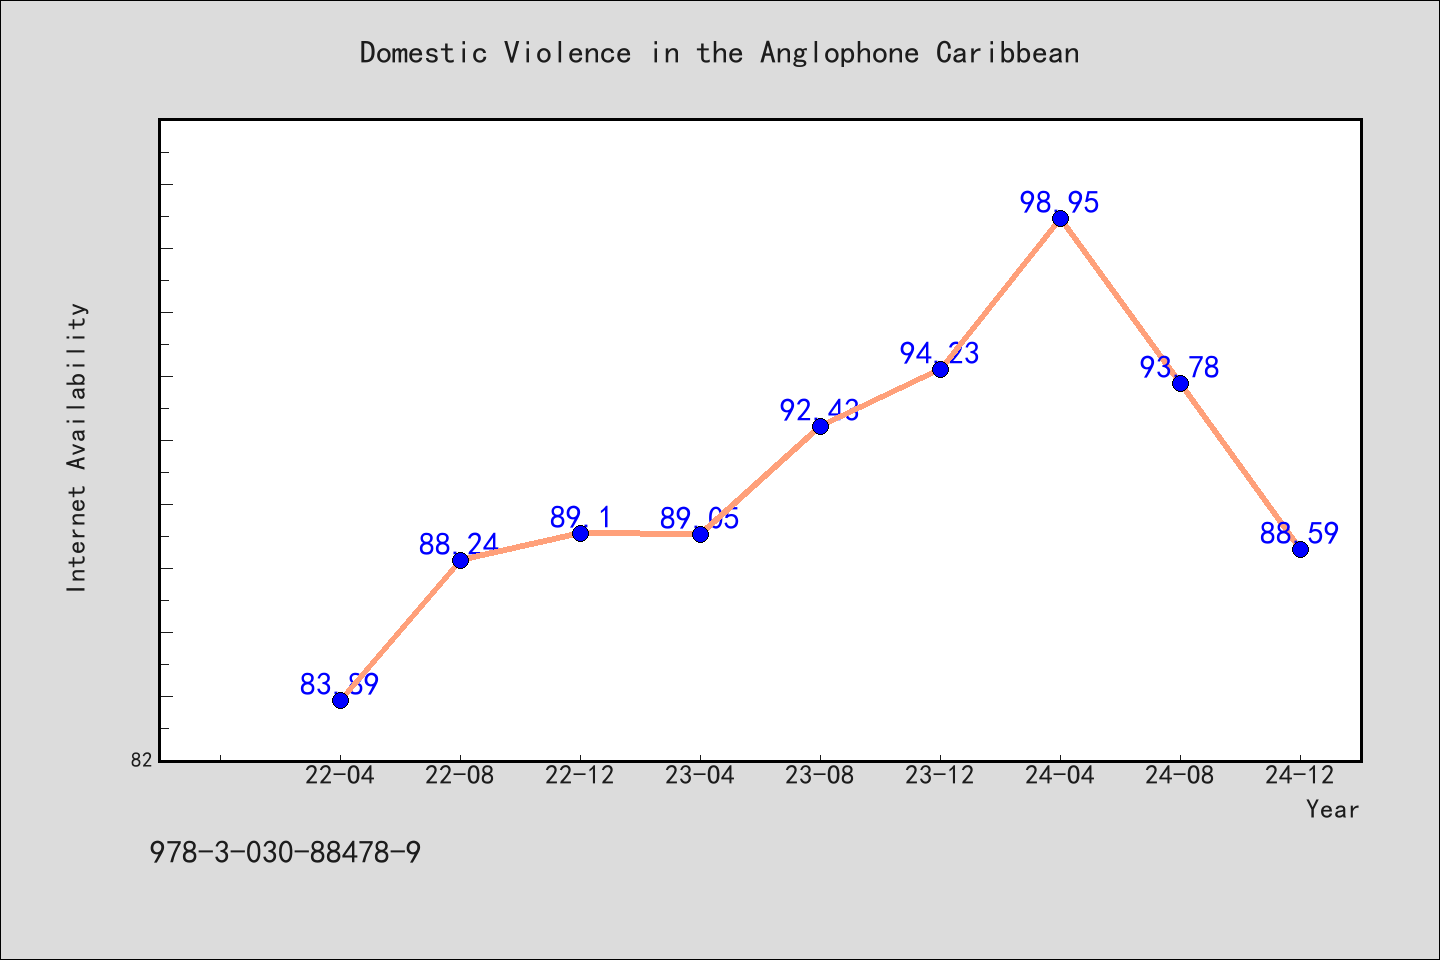Select the data point marker at 22-12

(x=580, y=533)
